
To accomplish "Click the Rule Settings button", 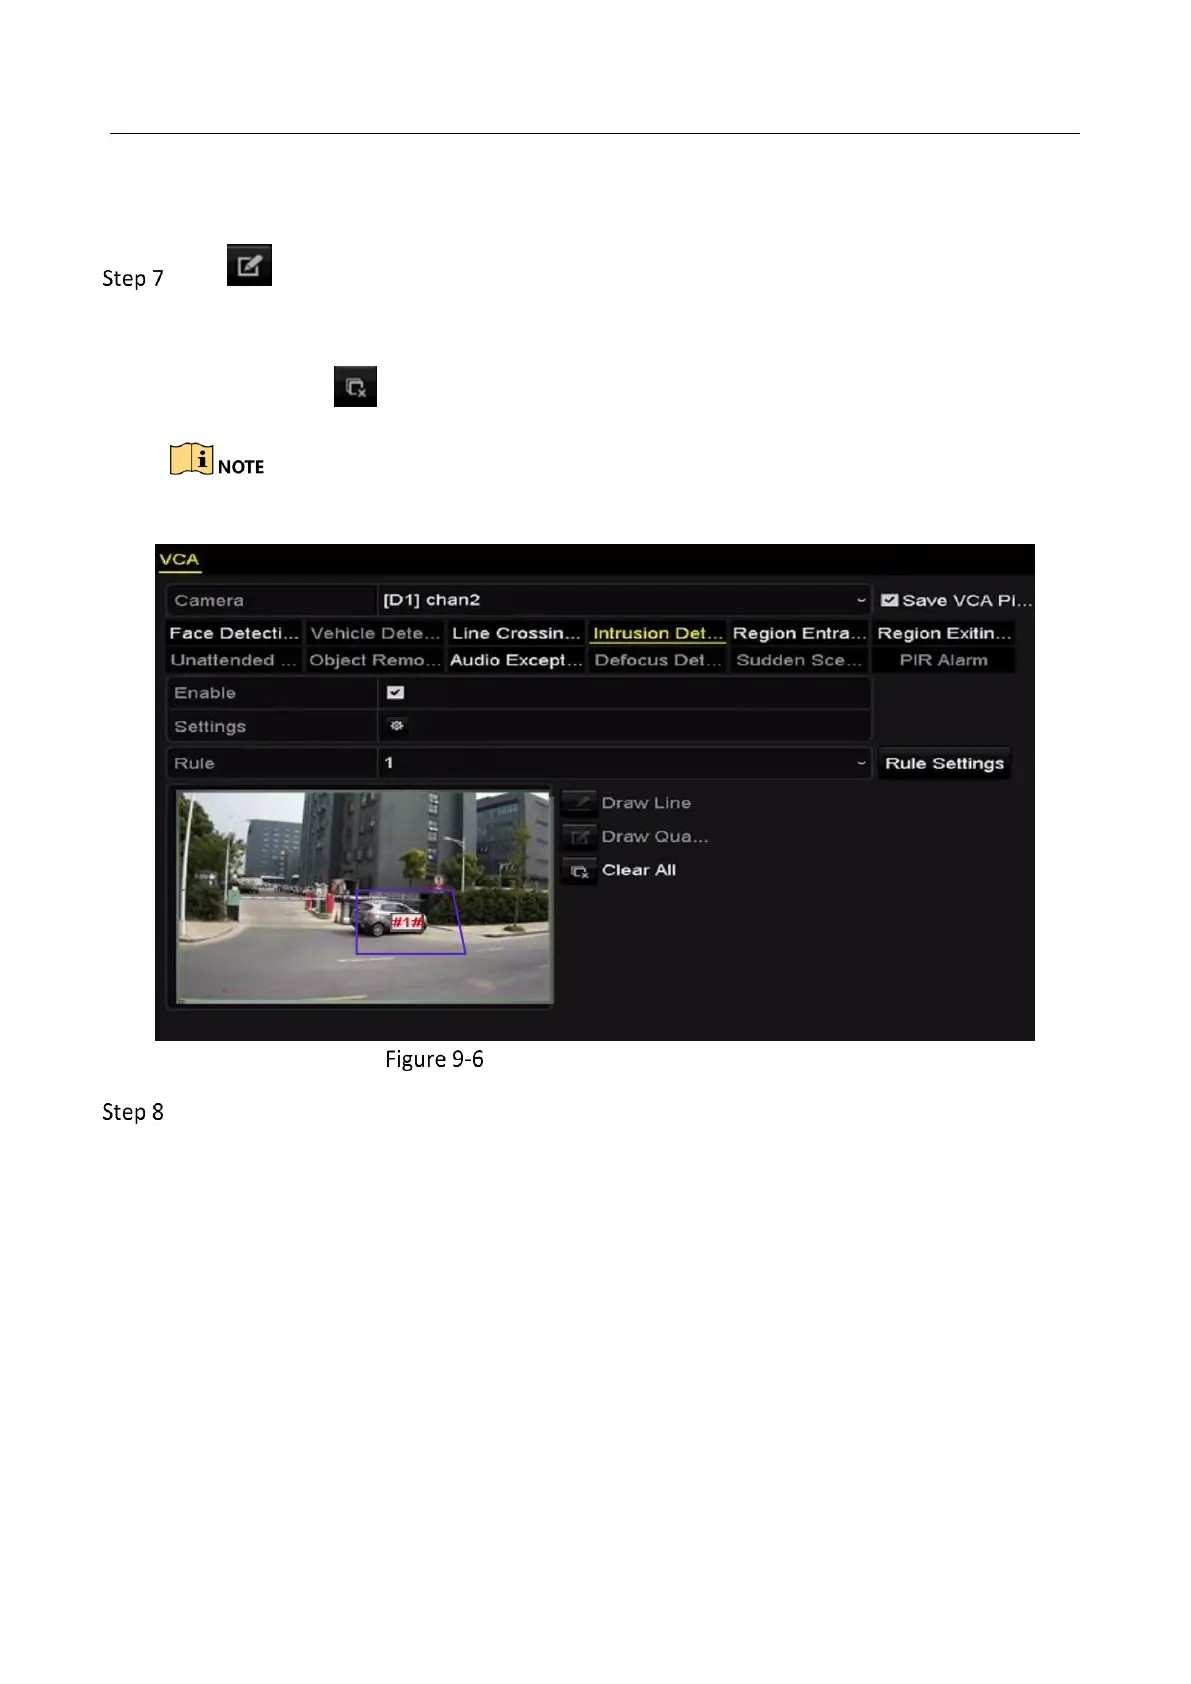I will point(944,763).
